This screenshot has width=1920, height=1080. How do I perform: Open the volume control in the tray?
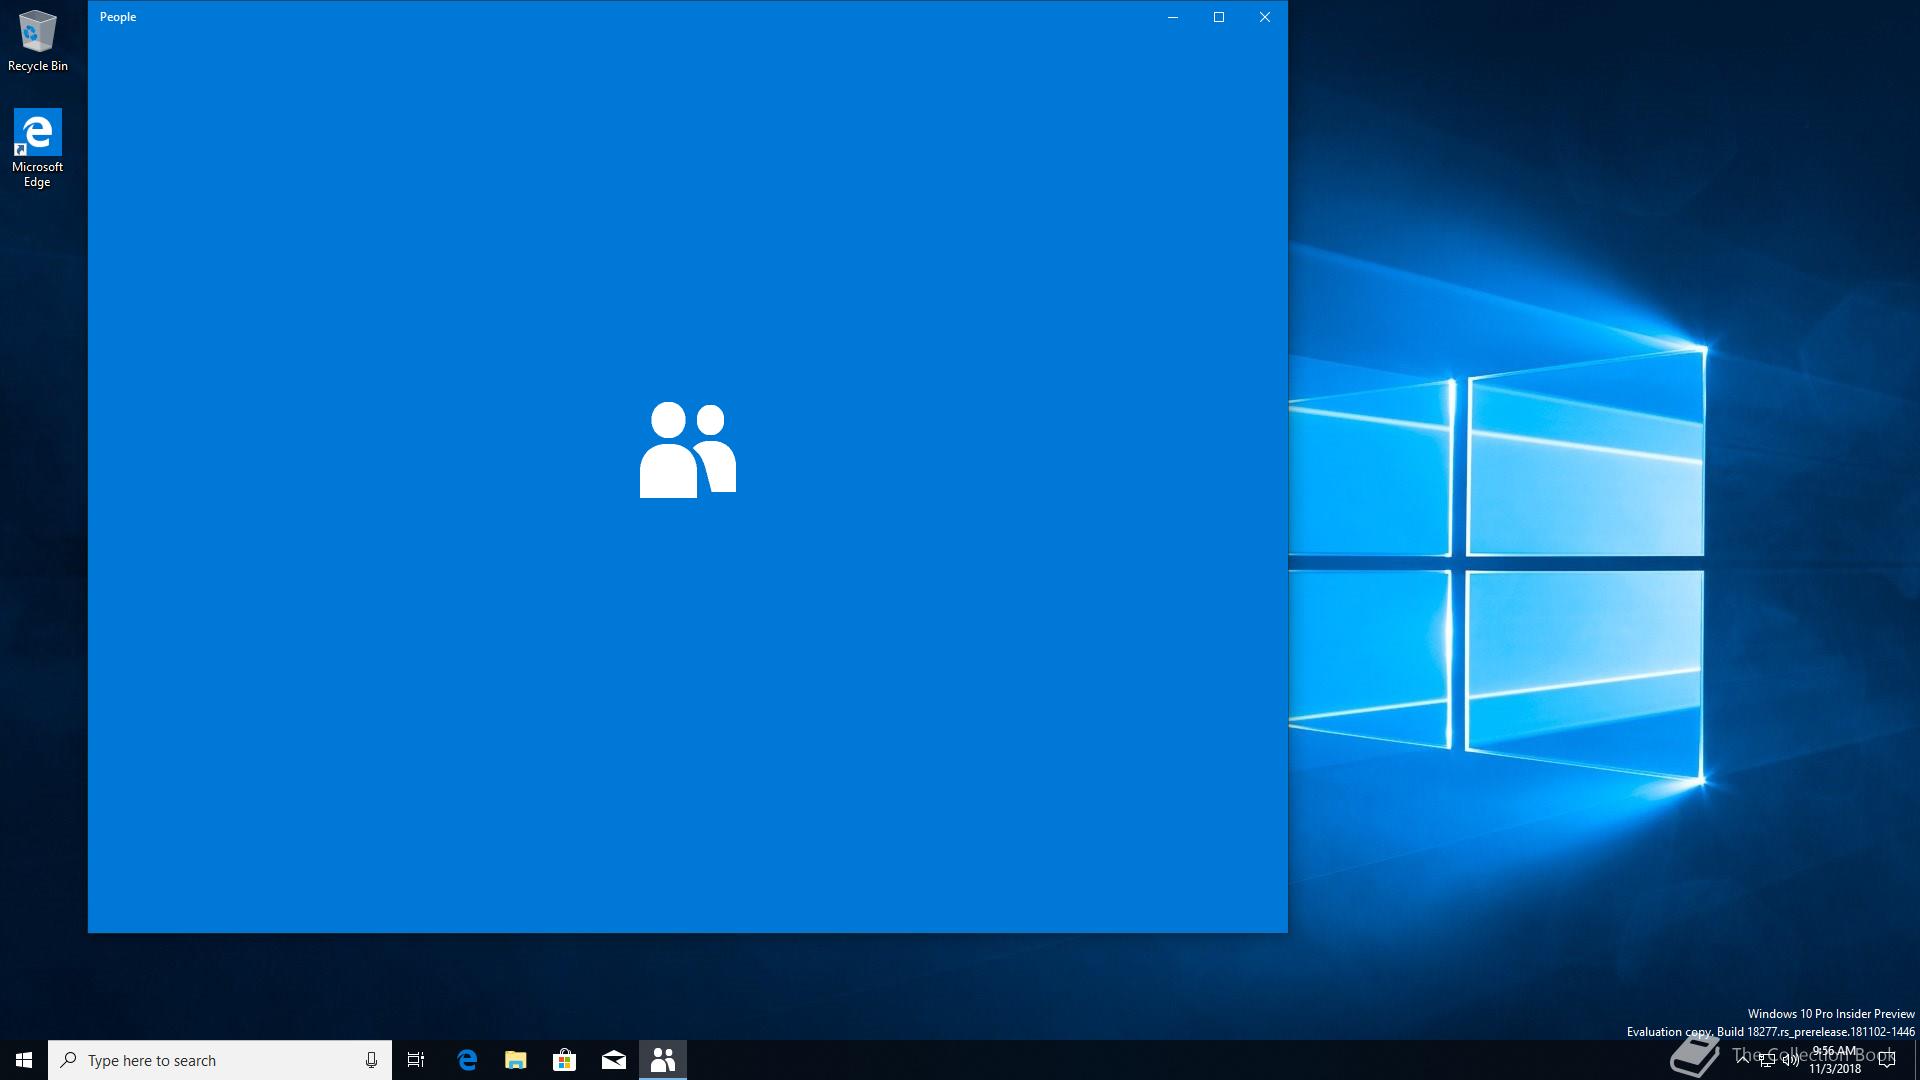coord(1791,1061)
